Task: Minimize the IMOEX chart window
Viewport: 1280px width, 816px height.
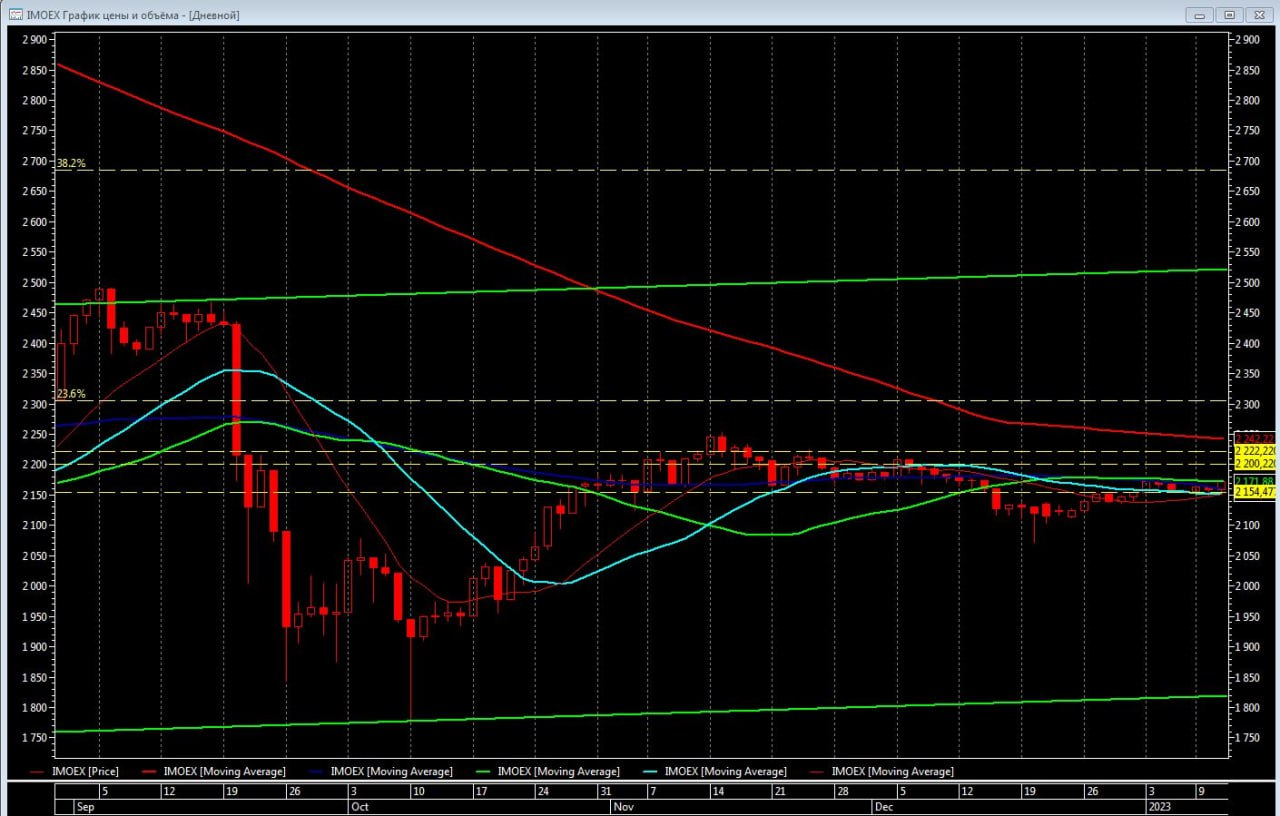Action: pos(1200,15)
